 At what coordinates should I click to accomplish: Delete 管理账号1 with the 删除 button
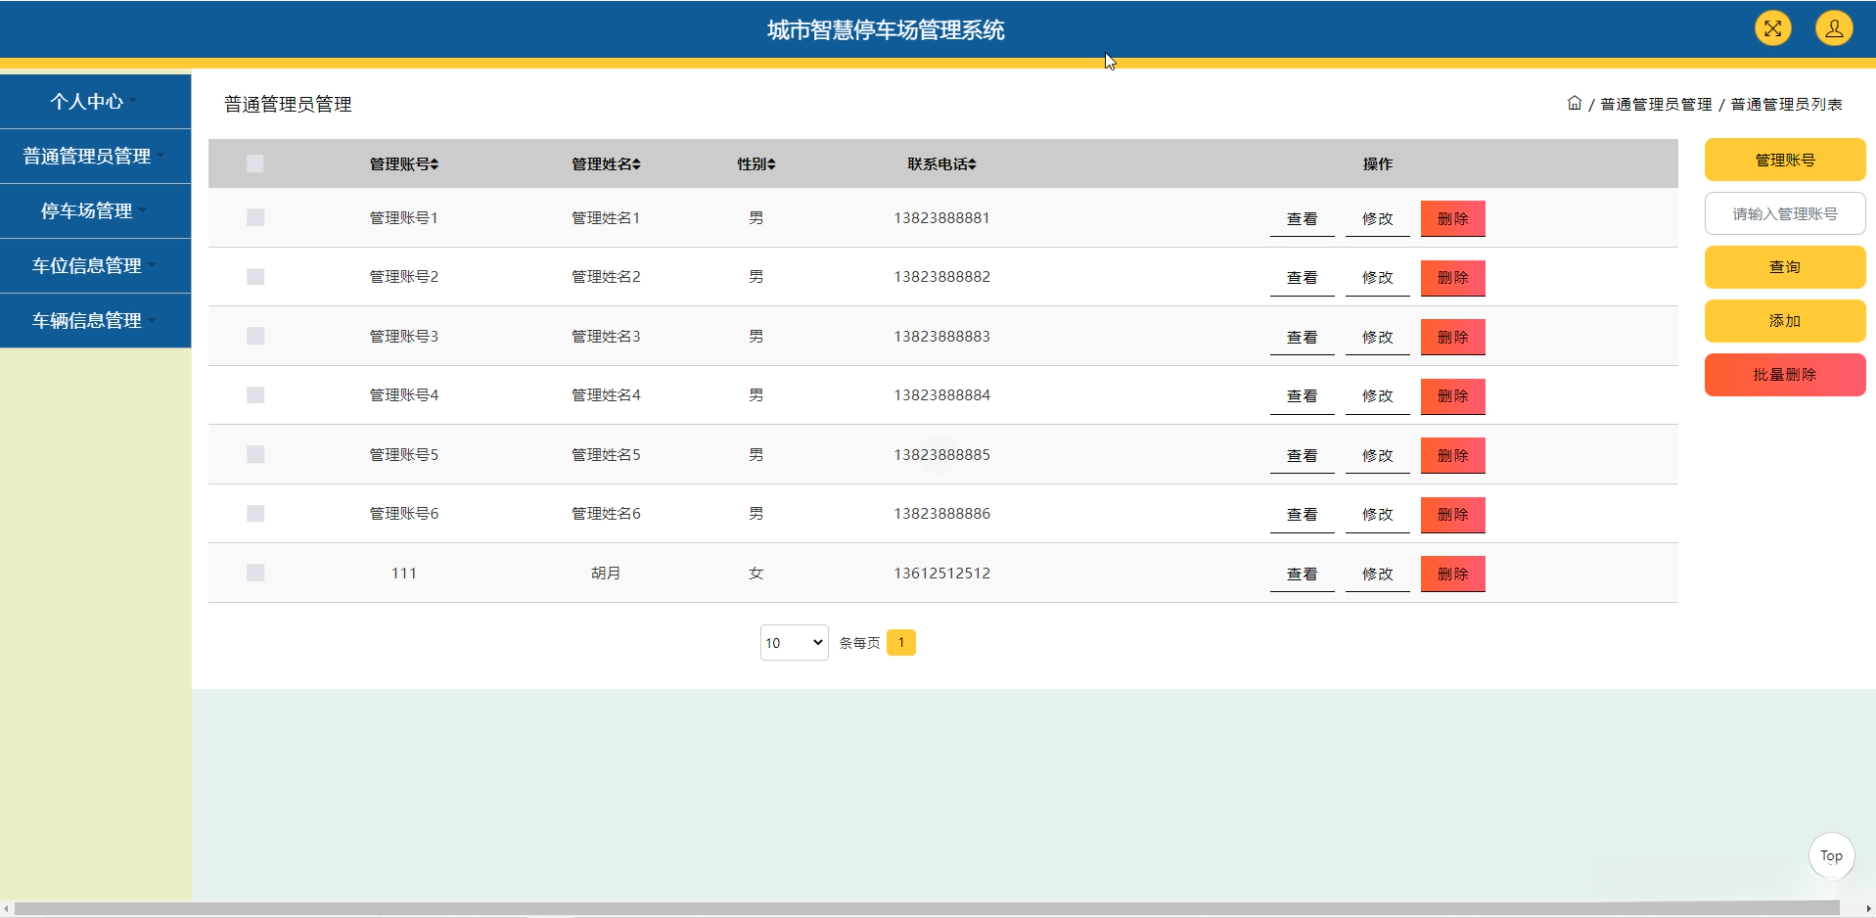point(1453,219)
